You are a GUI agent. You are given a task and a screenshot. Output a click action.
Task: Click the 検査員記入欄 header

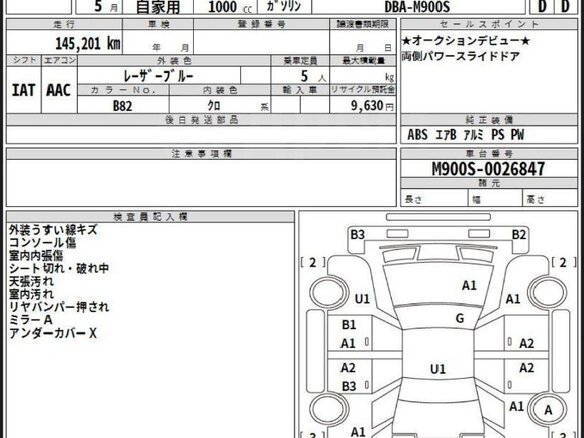click(150, 217)
